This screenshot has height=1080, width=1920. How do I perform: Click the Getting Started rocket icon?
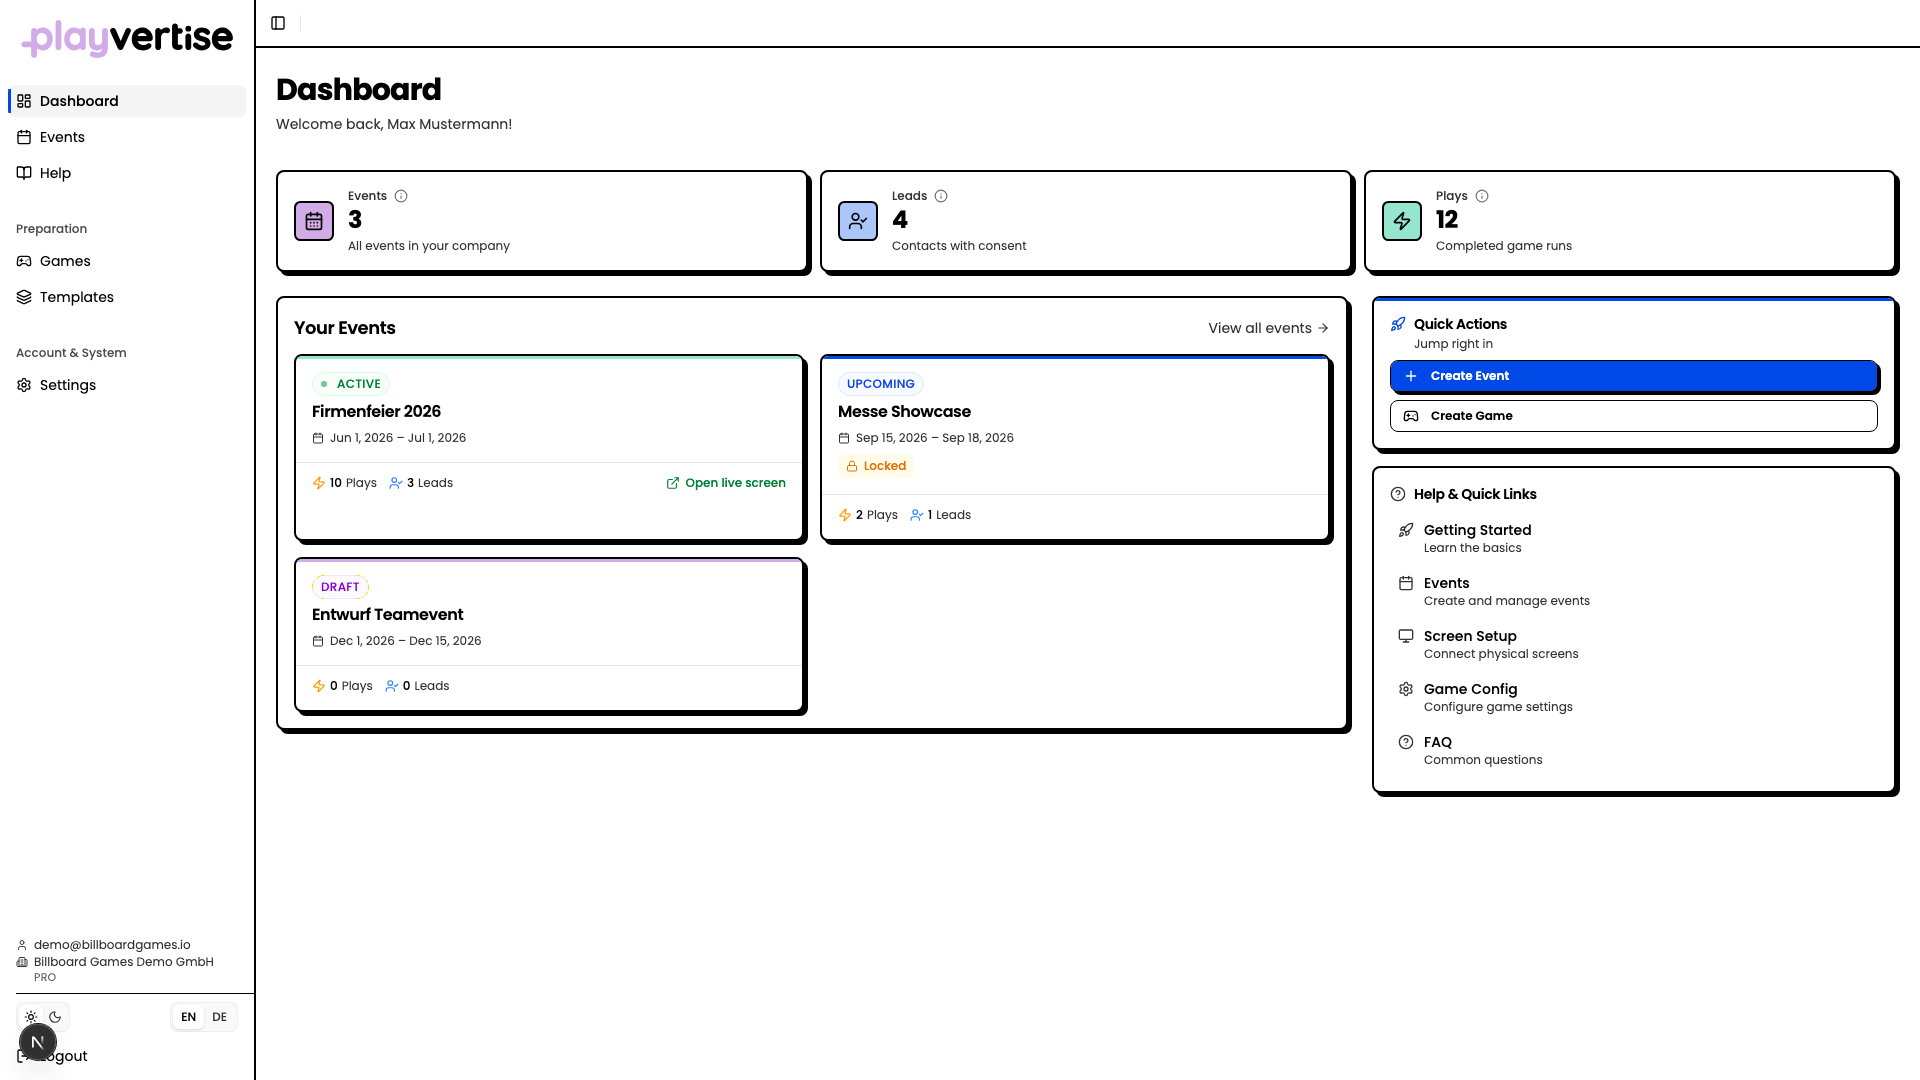1406,530
